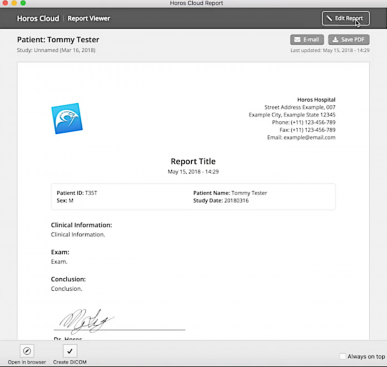Click the Edit Report button
Screen dimensions: 387x367
[x=346, y=19]
